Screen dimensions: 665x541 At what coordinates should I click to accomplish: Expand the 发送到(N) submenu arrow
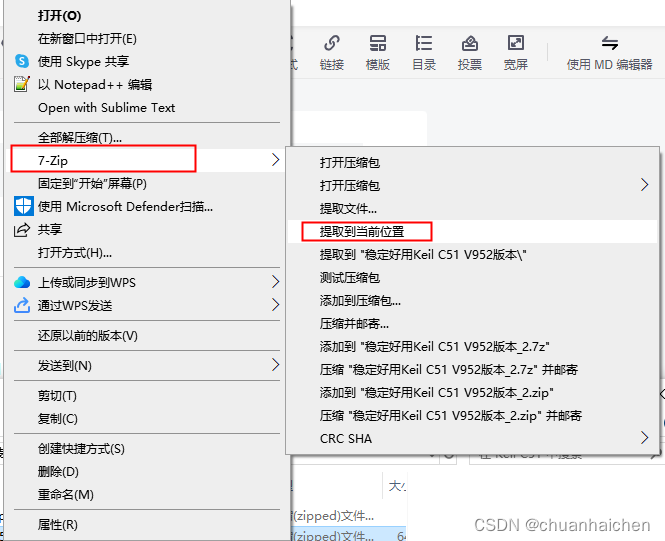(x=276, y=365)
